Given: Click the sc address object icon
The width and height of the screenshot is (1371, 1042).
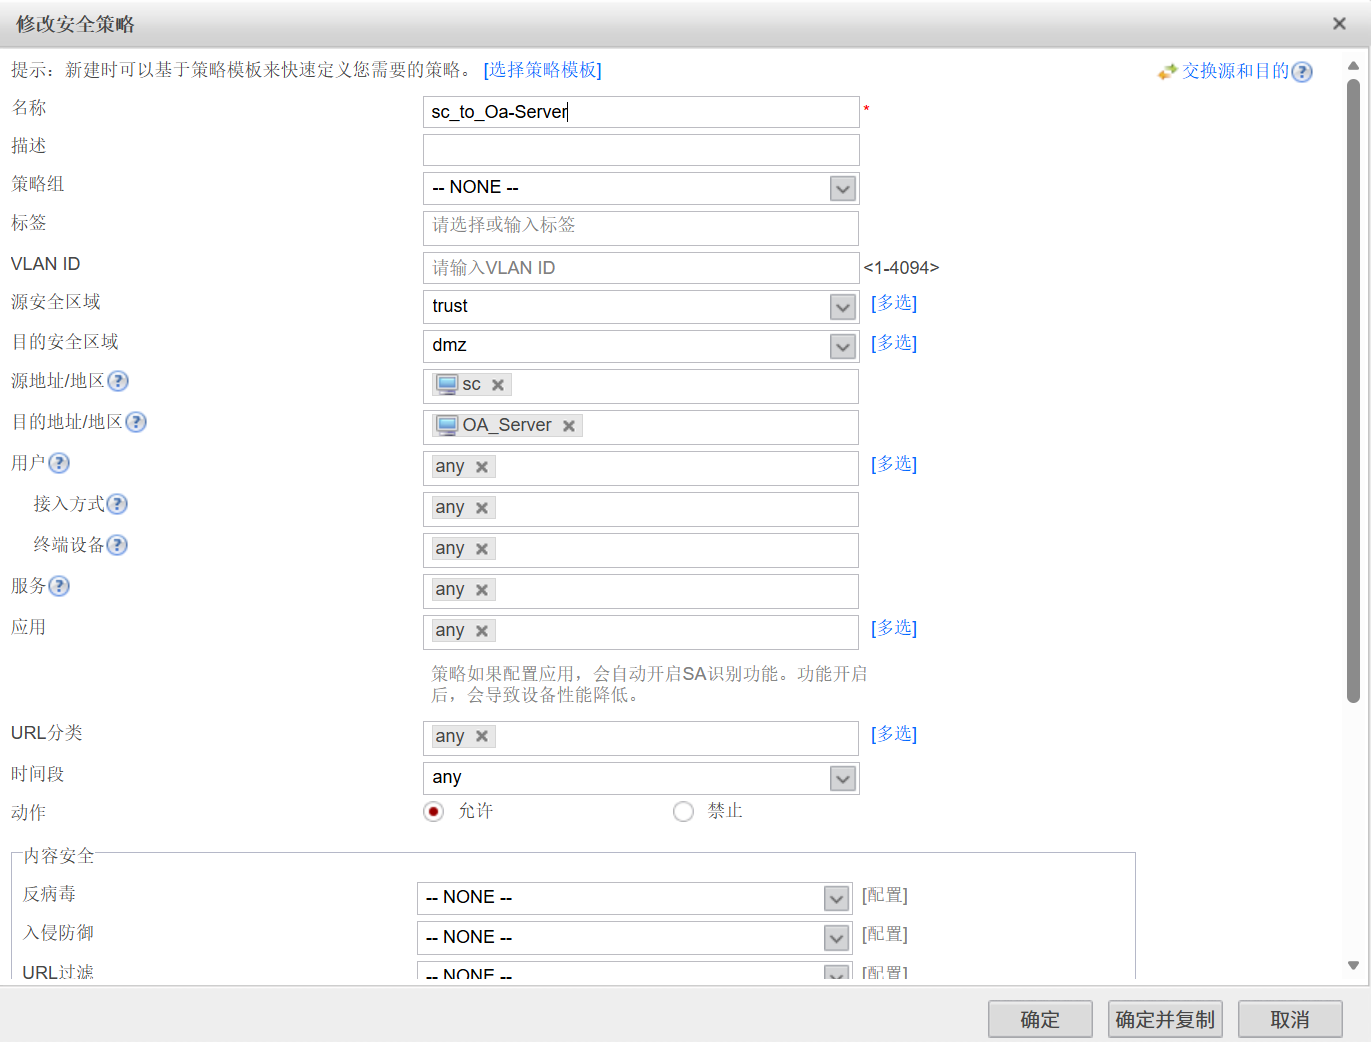Looking at the screenshot, I should 447,385.
